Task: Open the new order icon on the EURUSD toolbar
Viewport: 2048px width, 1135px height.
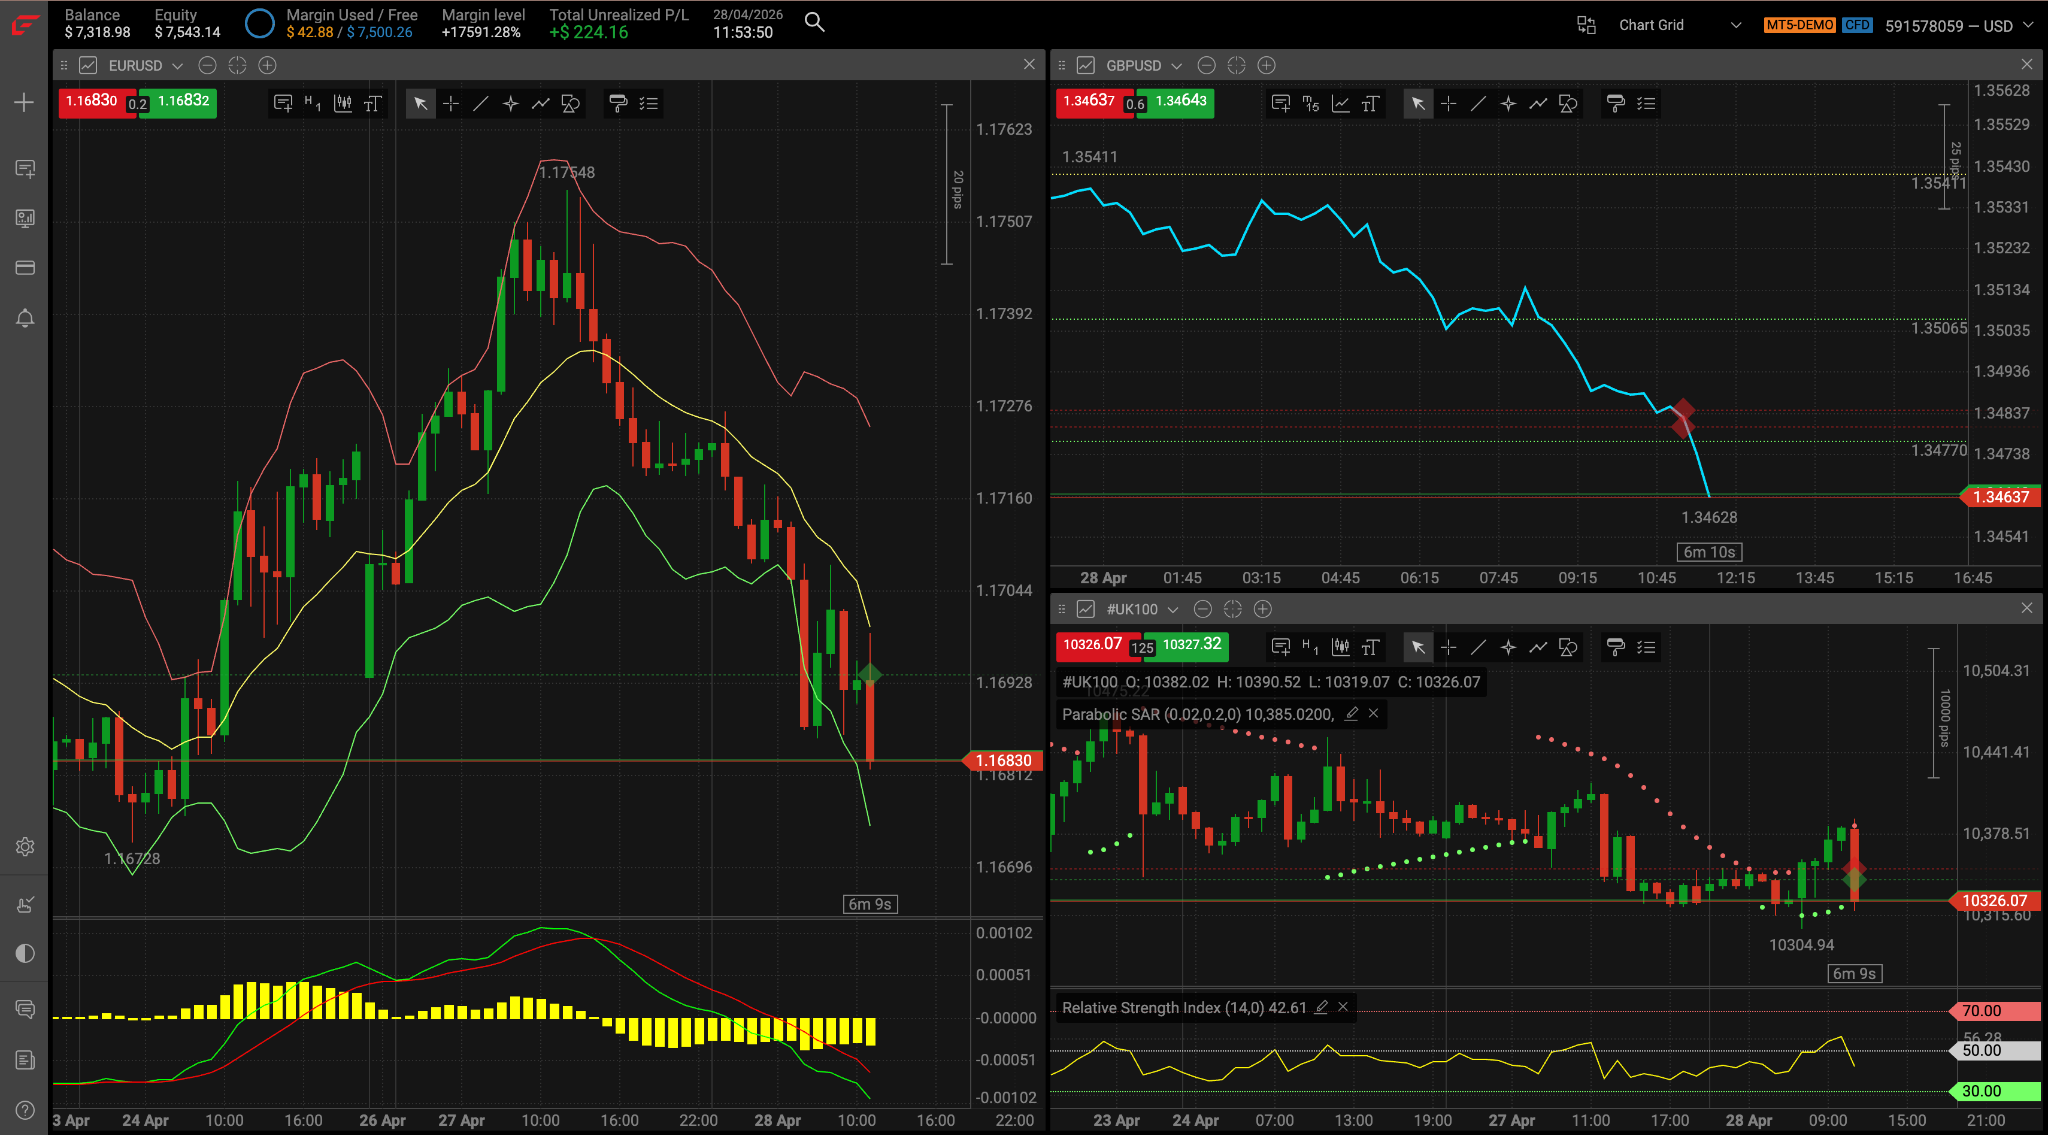Action: 283,103
